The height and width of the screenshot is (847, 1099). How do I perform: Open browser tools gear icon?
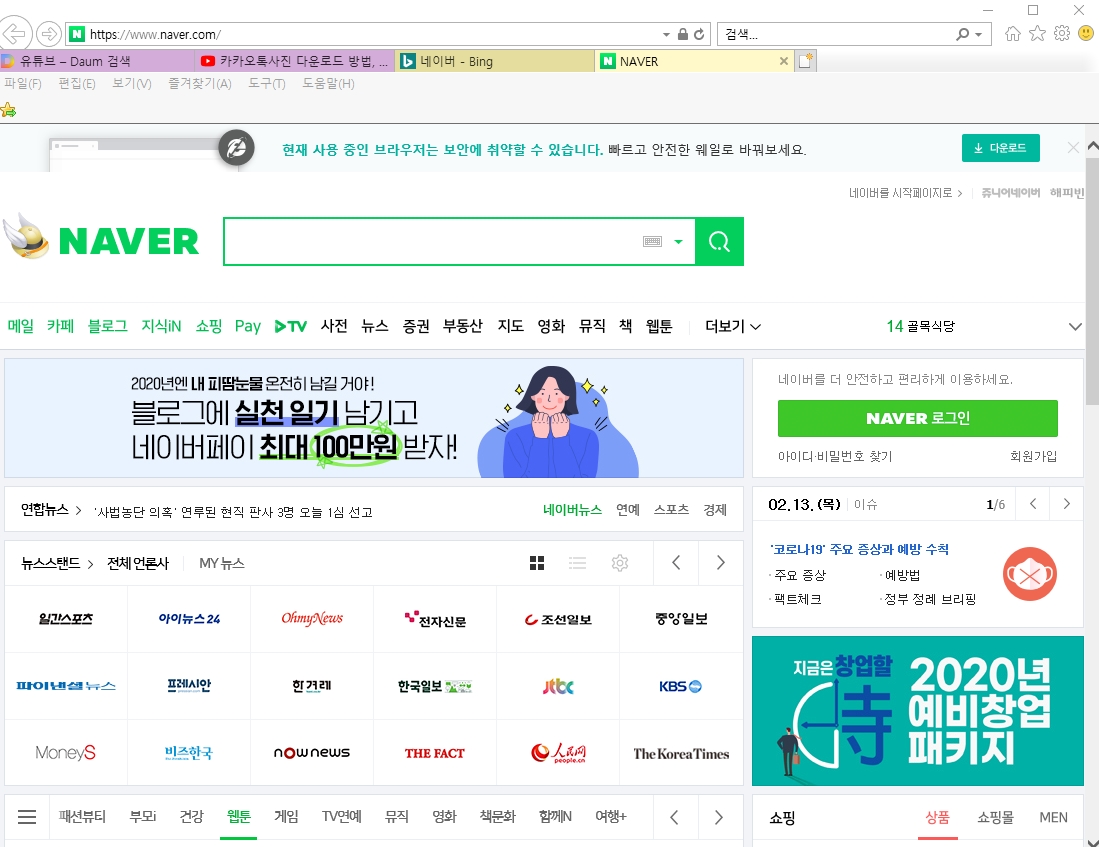click(x=1062, y=34)
